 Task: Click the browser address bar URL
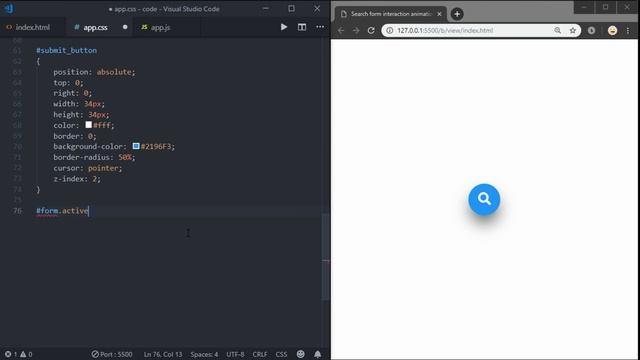coord(445,30)
